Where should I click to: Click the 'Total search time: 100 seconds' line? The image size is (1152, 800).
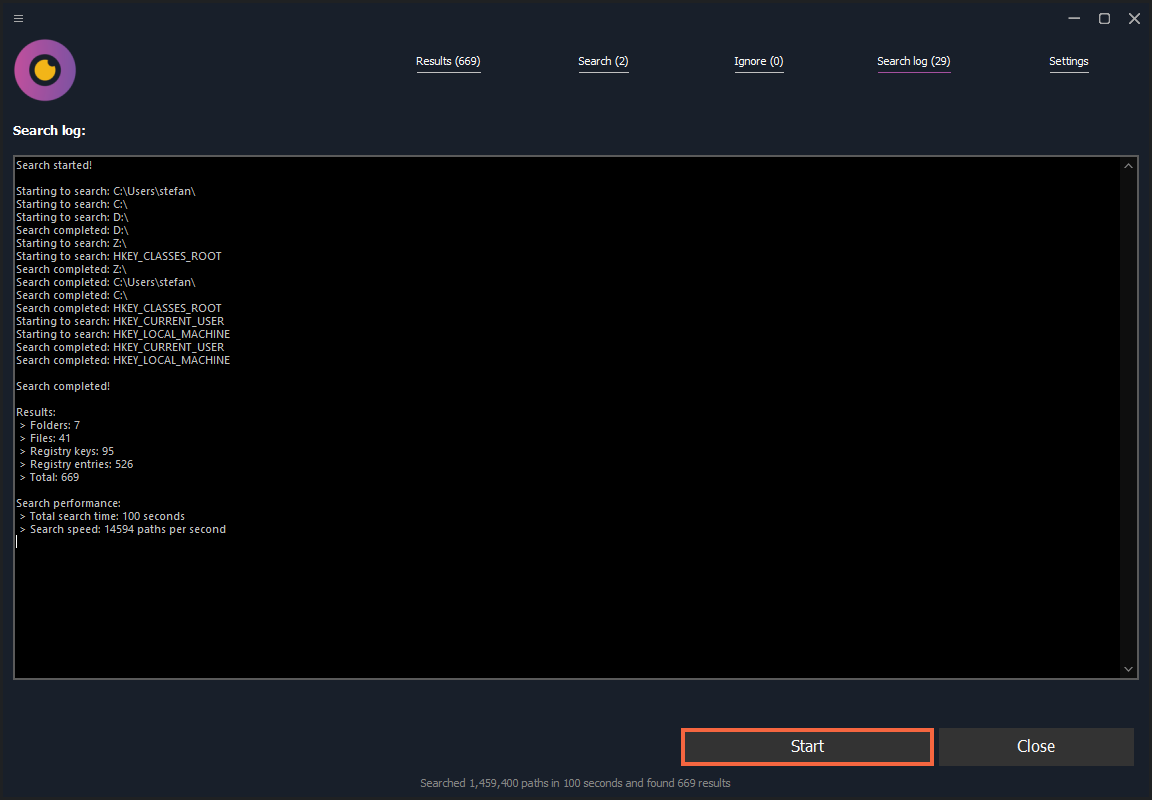pos(104,515)
